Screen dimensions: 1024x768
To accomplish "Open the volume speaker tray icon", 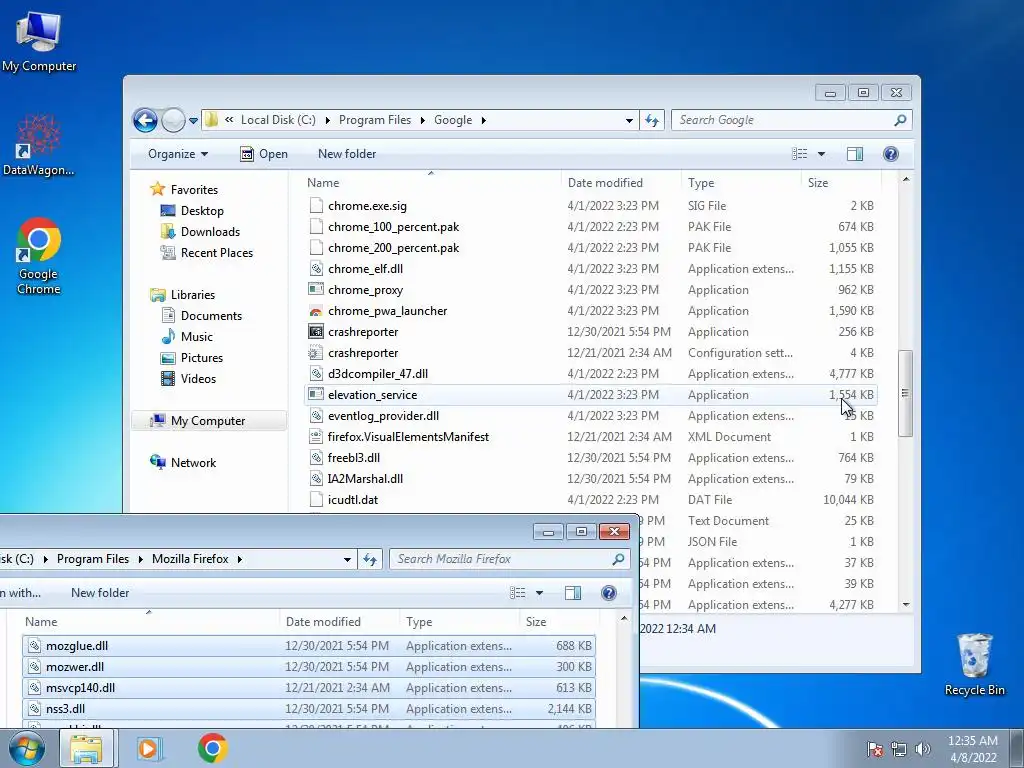I will (x=922, y=749).
